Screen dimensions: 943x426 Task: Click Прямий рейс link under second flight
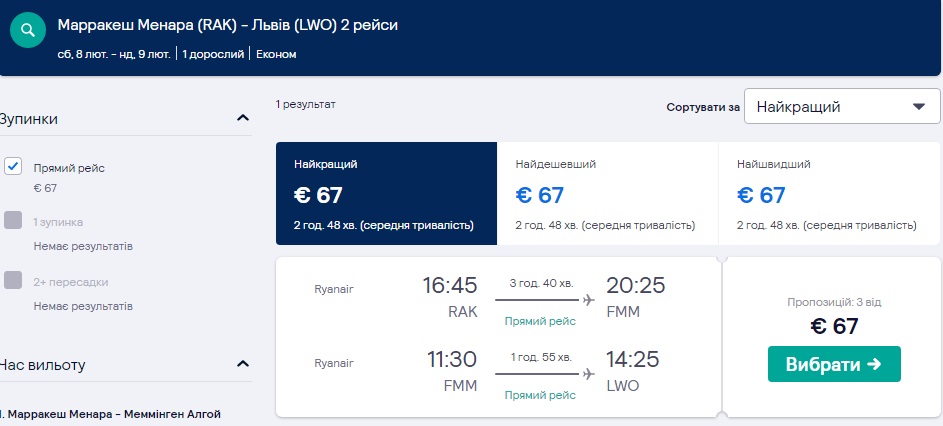(x=540, y=396)
